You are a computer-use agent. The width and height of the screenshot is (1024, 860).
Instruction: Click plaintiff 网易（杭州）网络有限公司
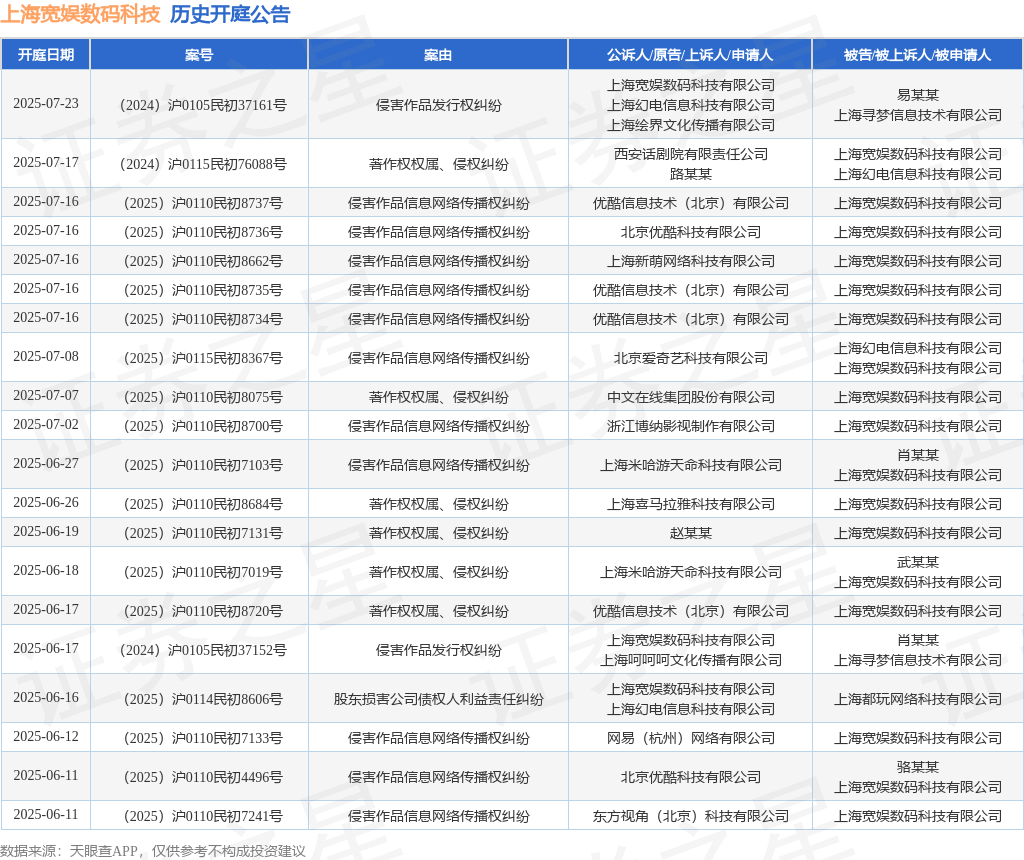(691, 738)
